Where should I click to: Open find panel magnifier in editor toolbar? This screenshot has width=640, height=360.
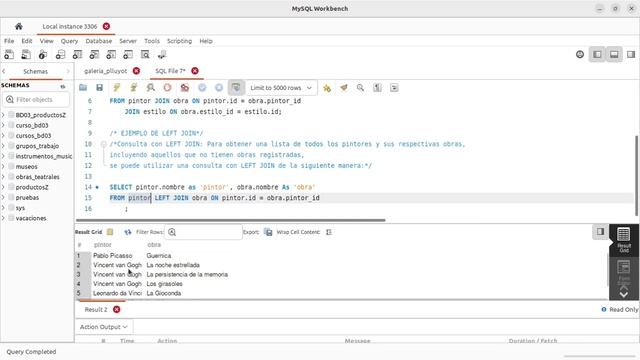pos(360,88)
